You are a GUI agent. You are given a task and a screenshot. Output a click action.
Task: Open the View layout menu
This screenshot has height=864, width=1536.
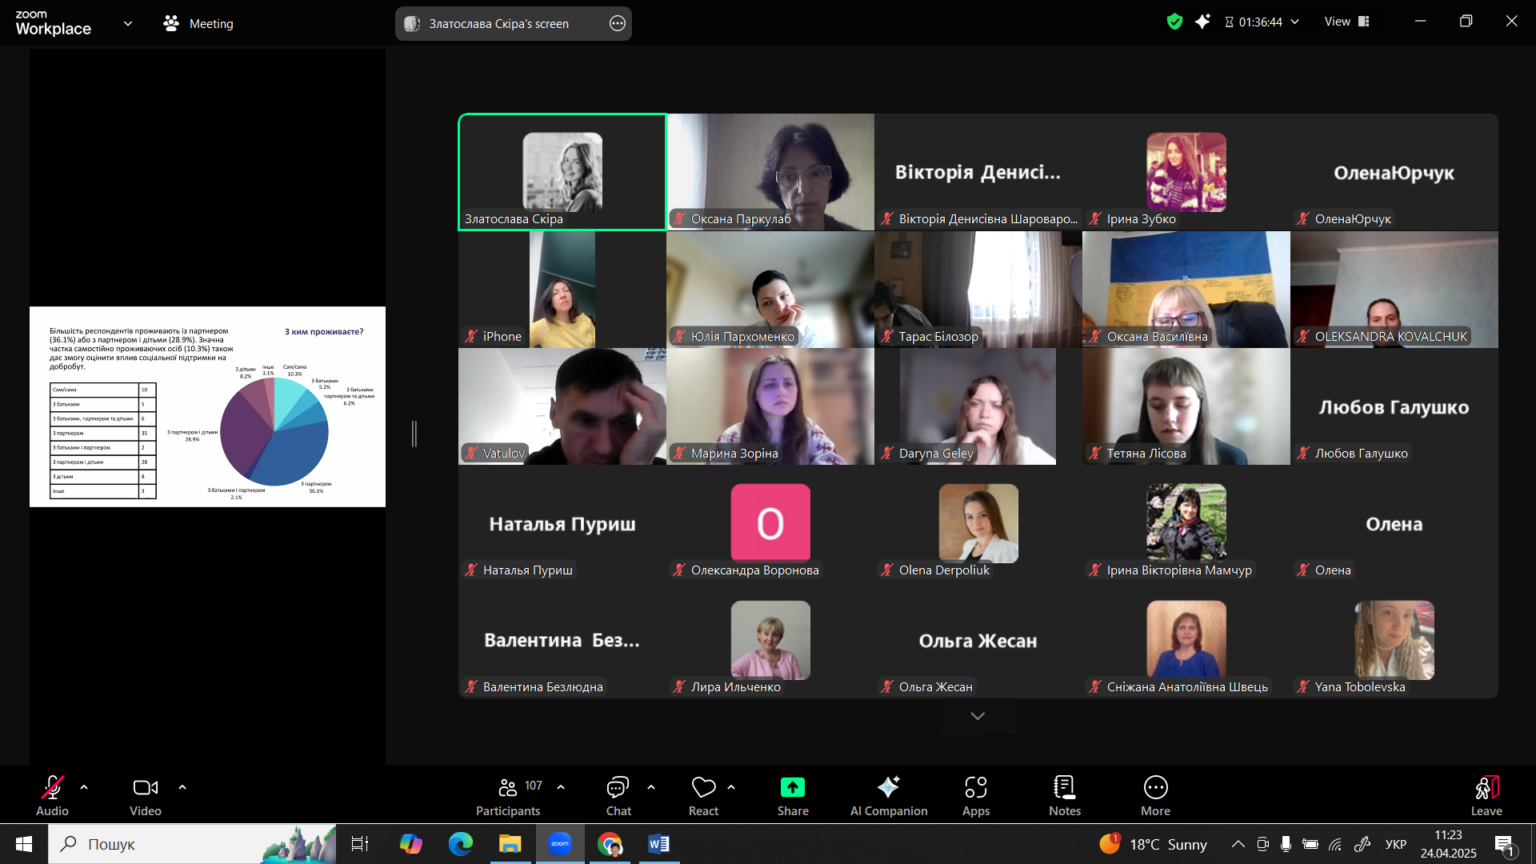point(1346,22)
